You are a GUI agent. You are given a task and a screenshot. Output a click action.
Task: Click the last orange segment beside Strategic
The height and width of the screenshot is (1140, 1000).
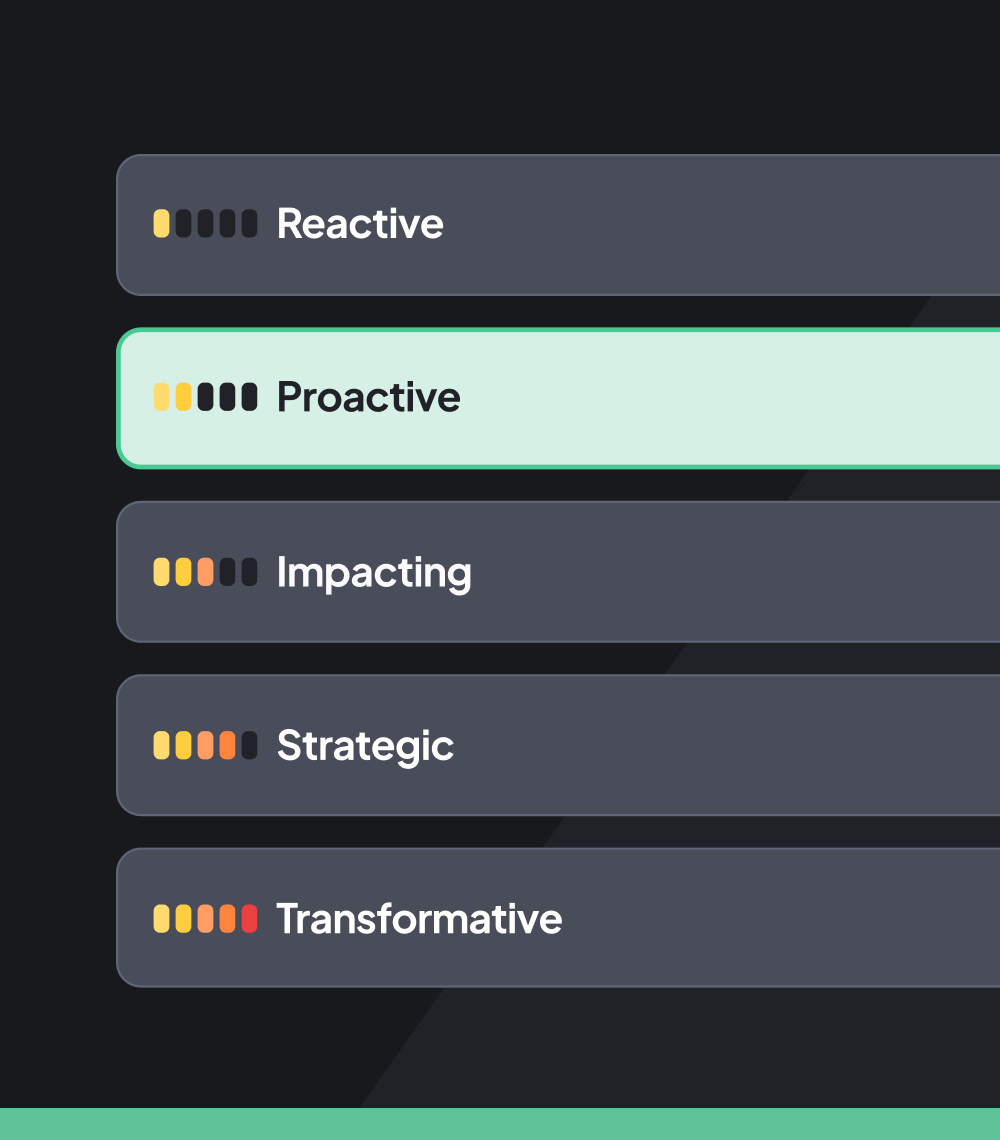[229, 744]
